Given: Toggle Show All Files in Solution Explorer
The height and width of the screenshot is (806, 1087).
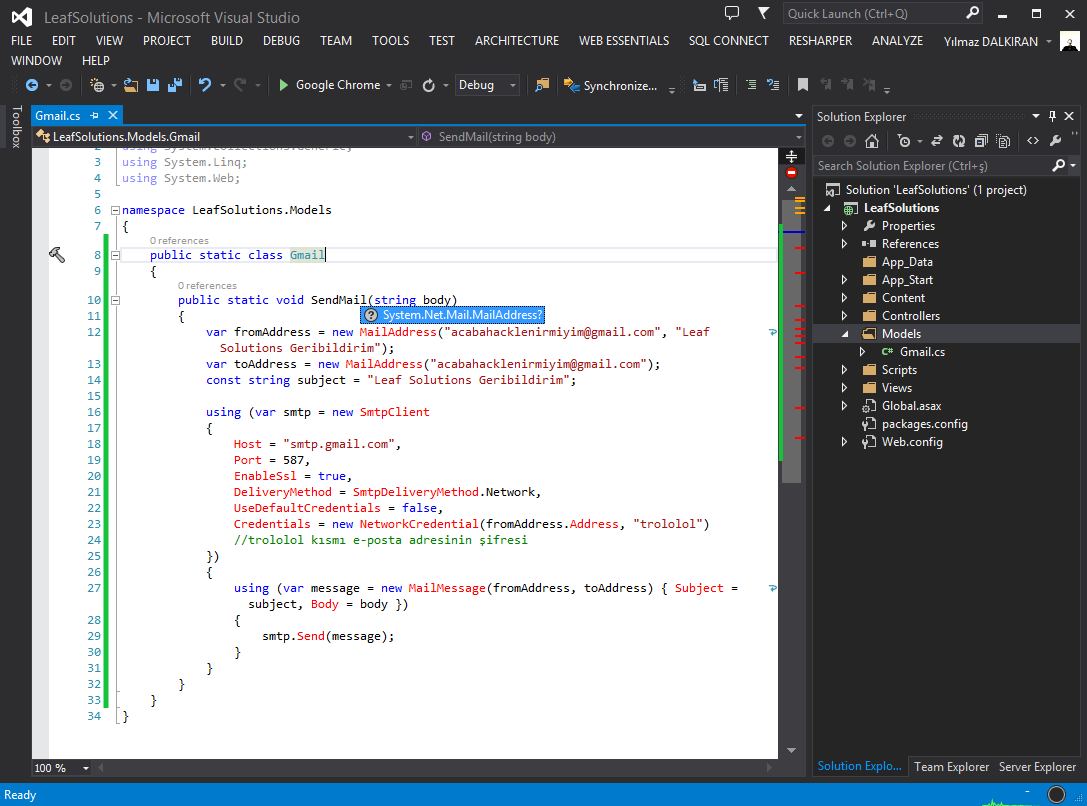Looking at the screenshot, I should click(1003, 141).
